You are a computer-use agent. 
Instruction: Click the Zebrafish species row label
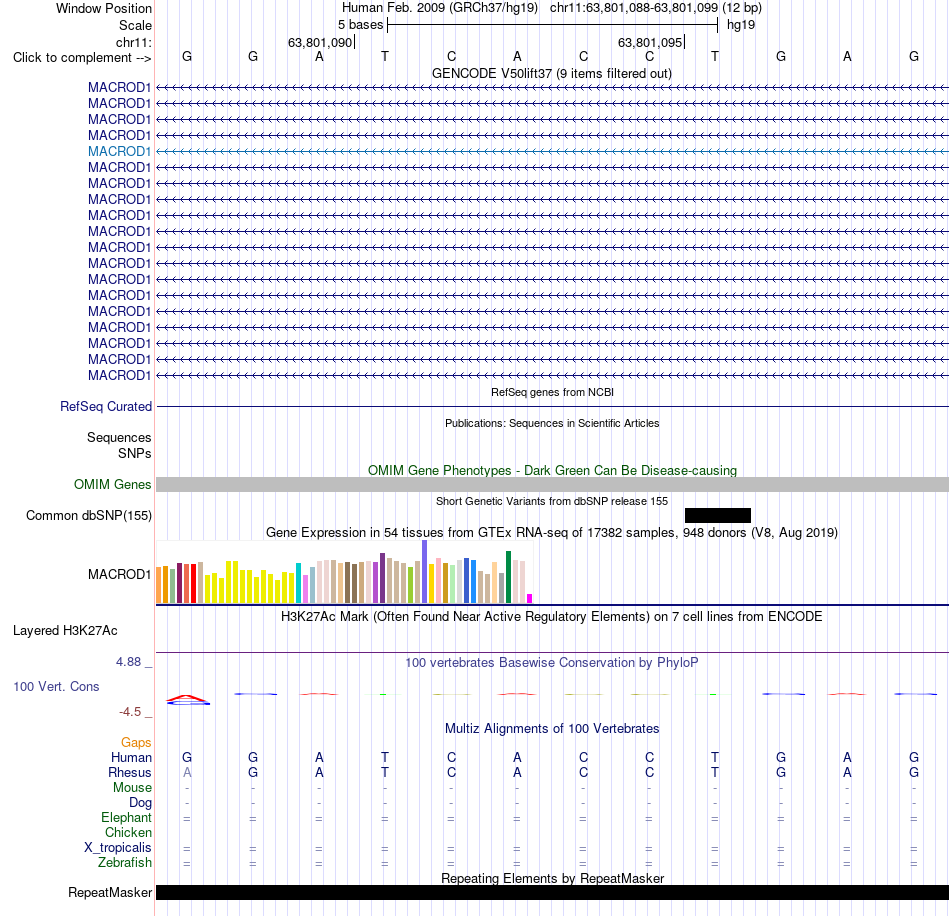click(125, 863)
